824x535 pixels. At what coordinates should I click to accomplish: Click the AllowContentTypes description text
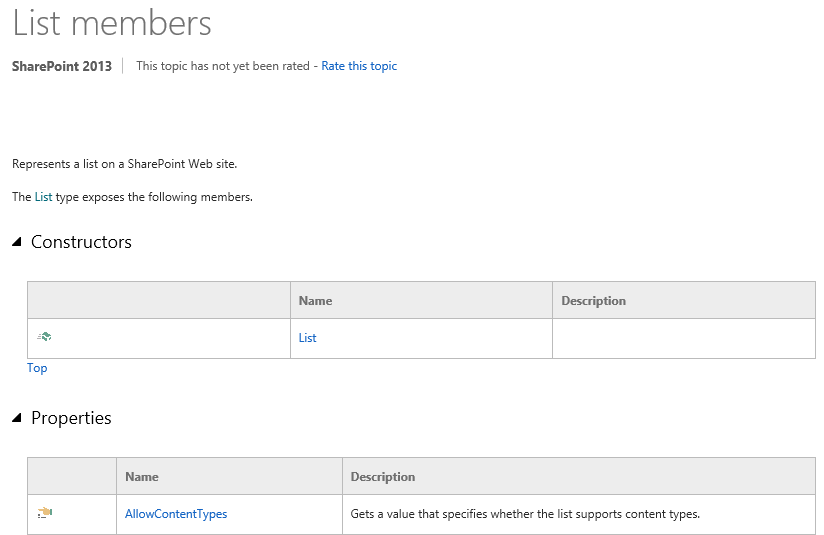pos(525,514)
